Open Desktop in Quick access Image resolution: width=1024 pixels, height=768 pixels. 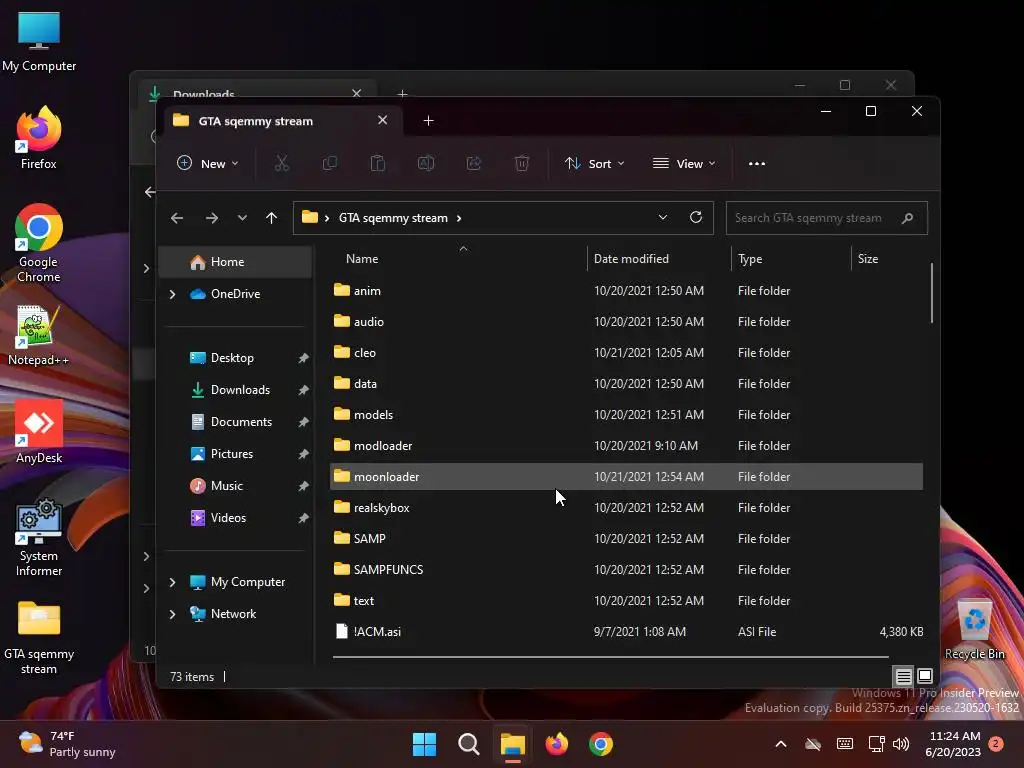coord(232,358)
